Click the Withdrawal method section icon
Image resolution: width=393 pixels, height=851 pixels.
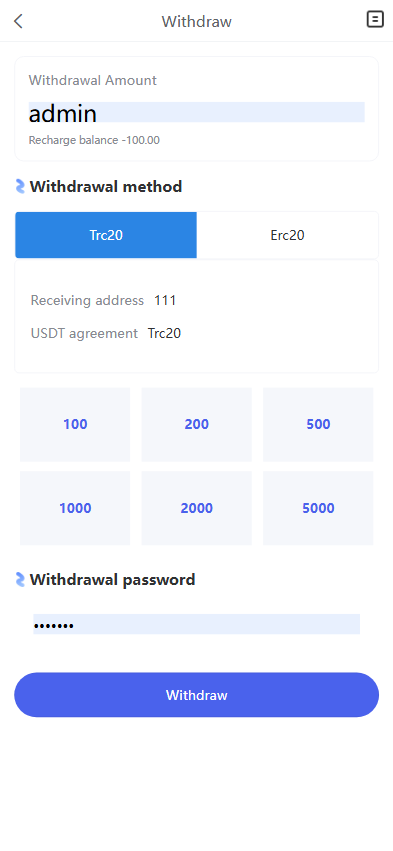click(20, 187)
